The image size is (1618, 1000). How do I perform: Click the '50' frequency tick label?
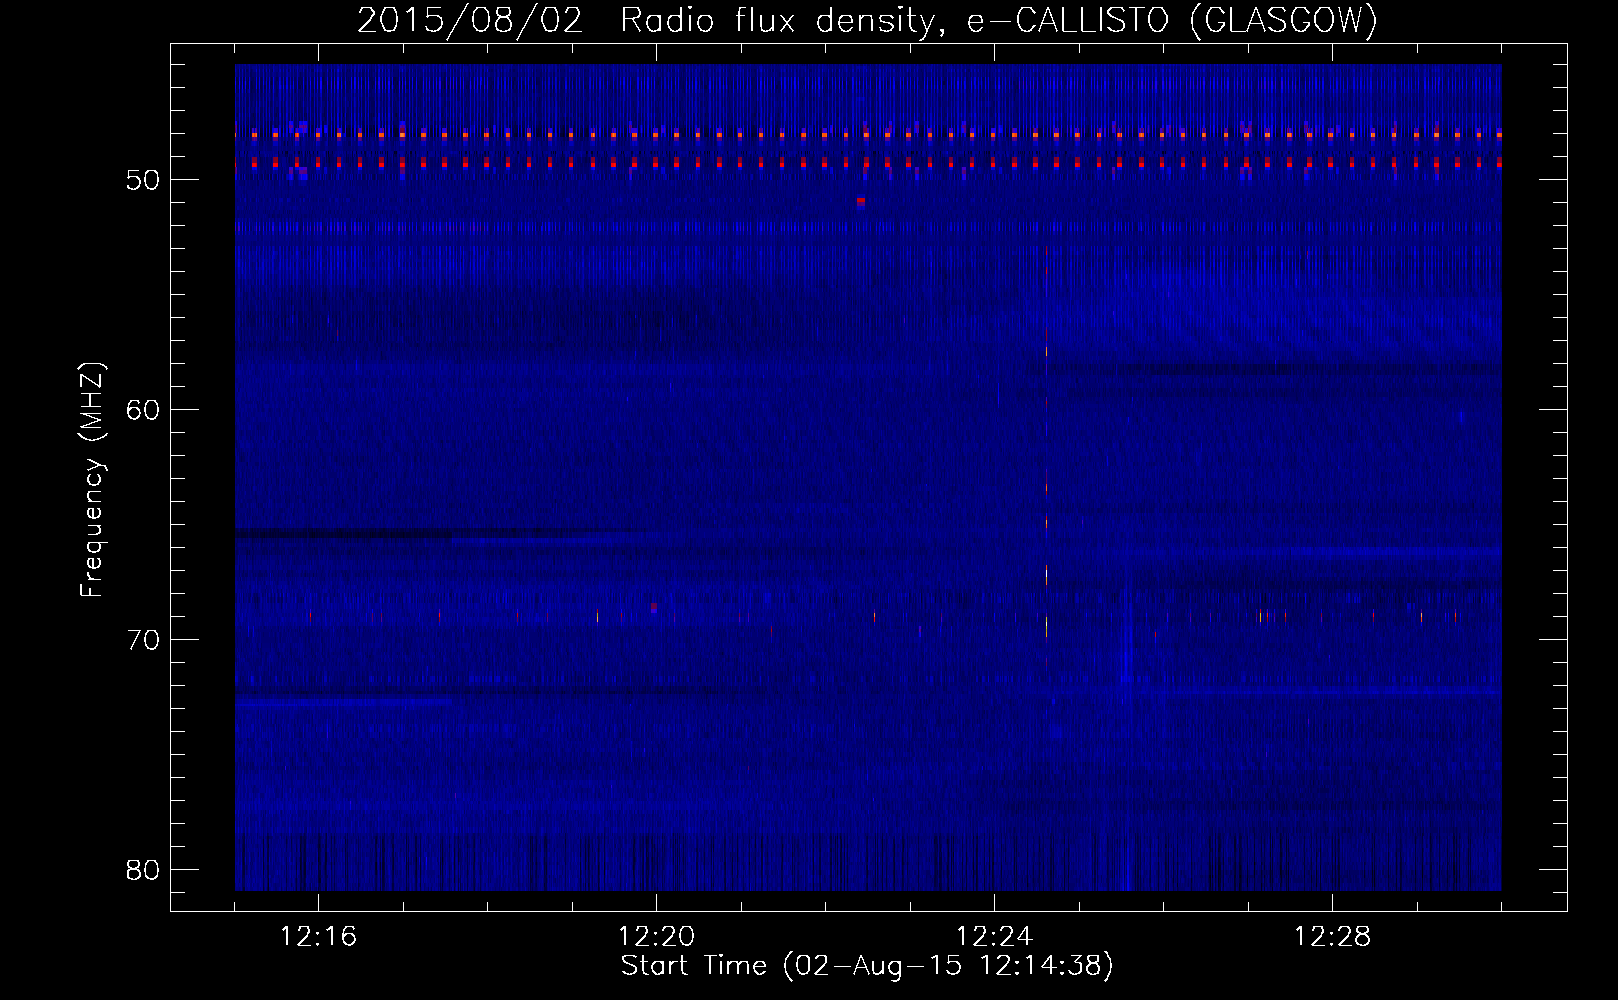tap(143, 180)
